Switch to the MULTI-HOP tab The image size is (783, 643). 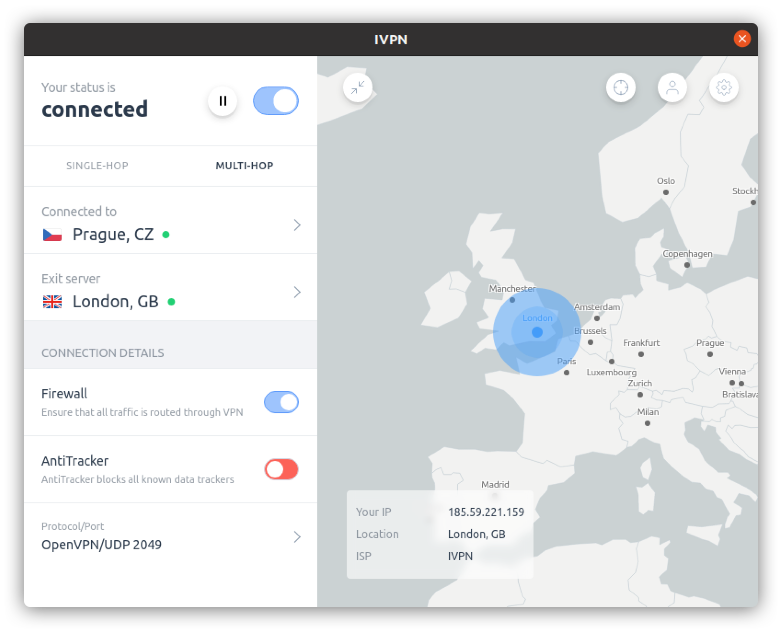pyautogui.click(x=244, y=166)
